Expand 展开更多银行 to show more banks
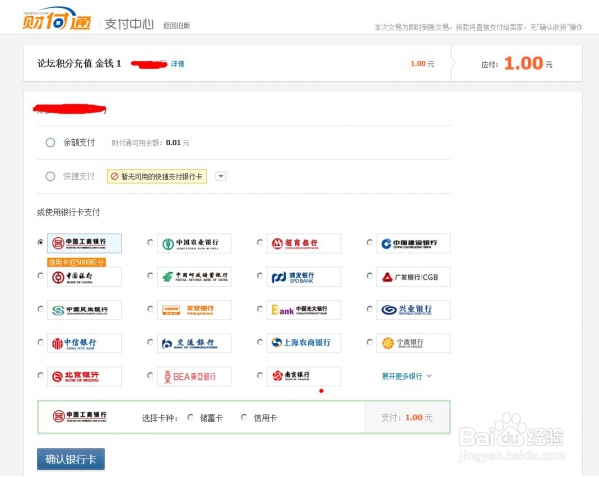The image size is (599, 477). click(x=407, y=376)
